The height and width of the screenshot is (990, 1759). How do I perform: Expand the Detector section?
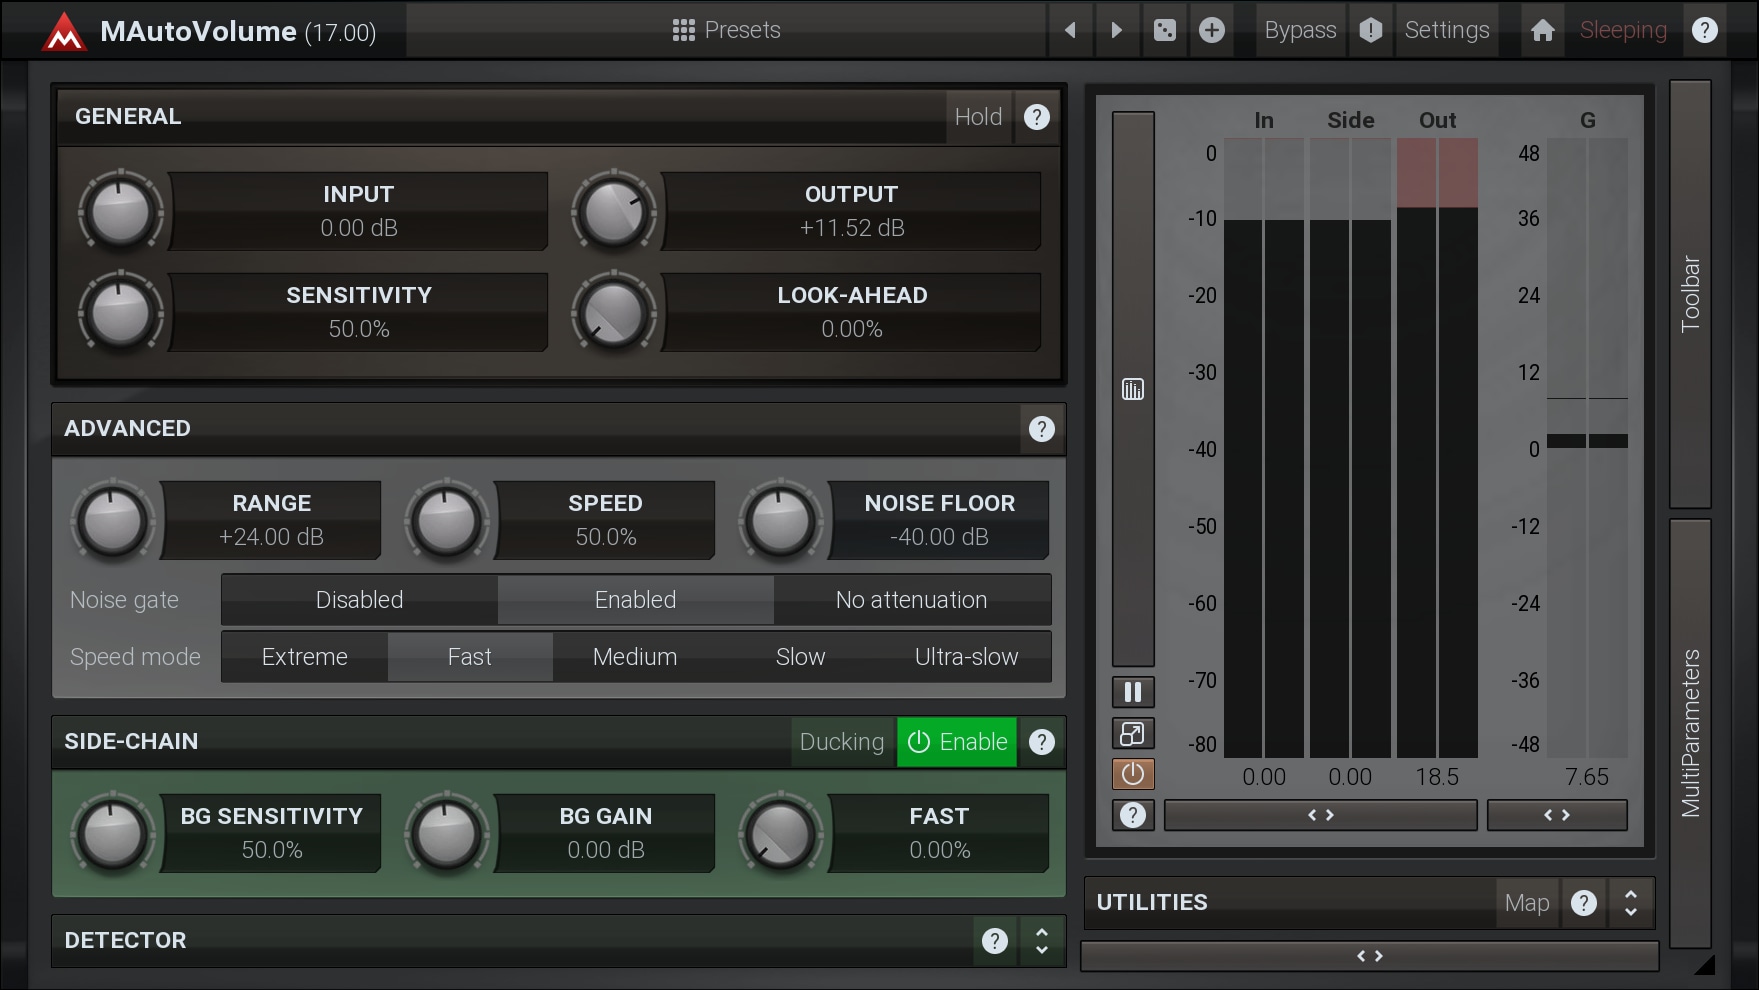[x=1041, y=940]
